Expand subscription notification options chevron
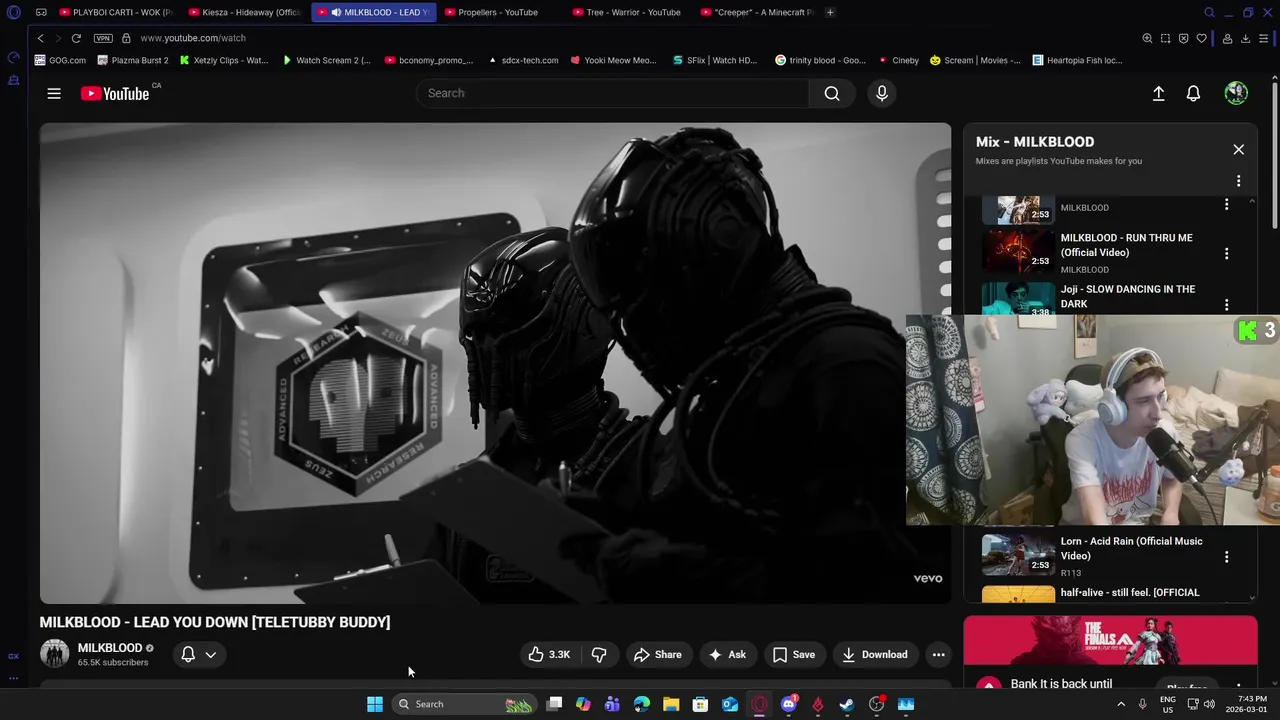Screen dimensions: 1280x720 [211, 654]
